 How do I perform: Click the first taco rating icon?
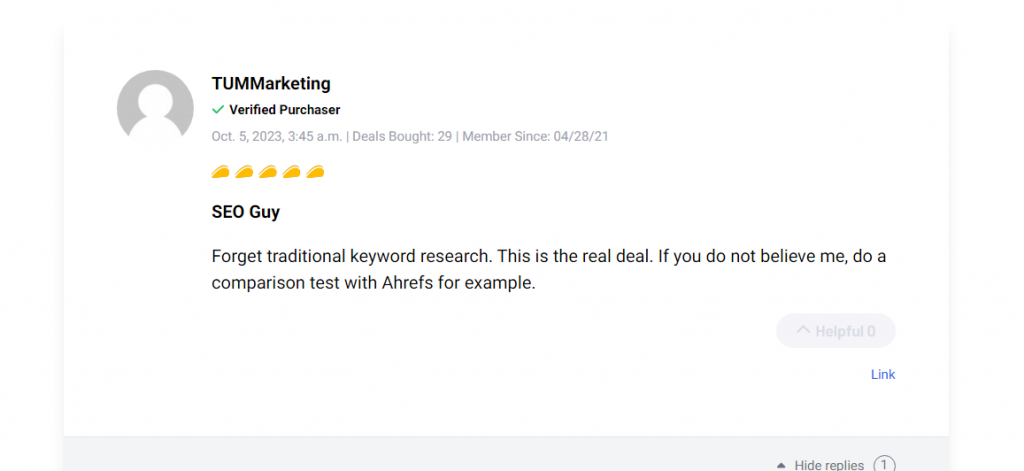221,172
